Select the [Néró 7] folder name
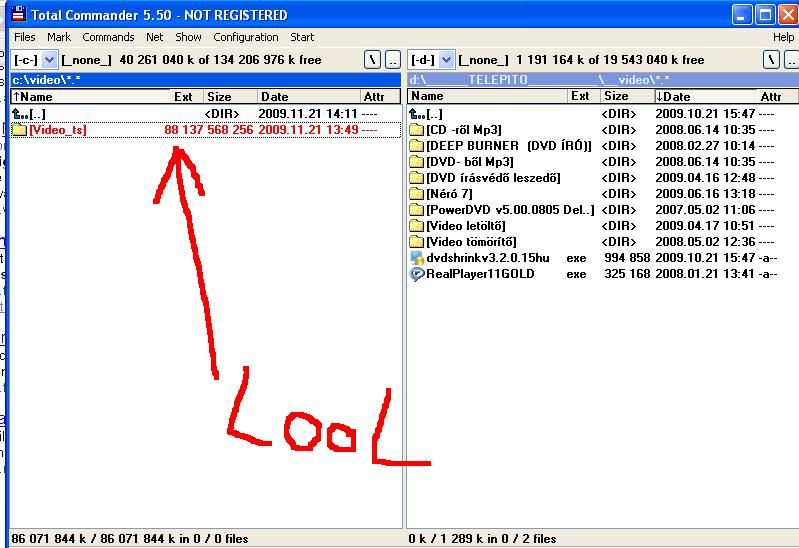 pos(449,194)
